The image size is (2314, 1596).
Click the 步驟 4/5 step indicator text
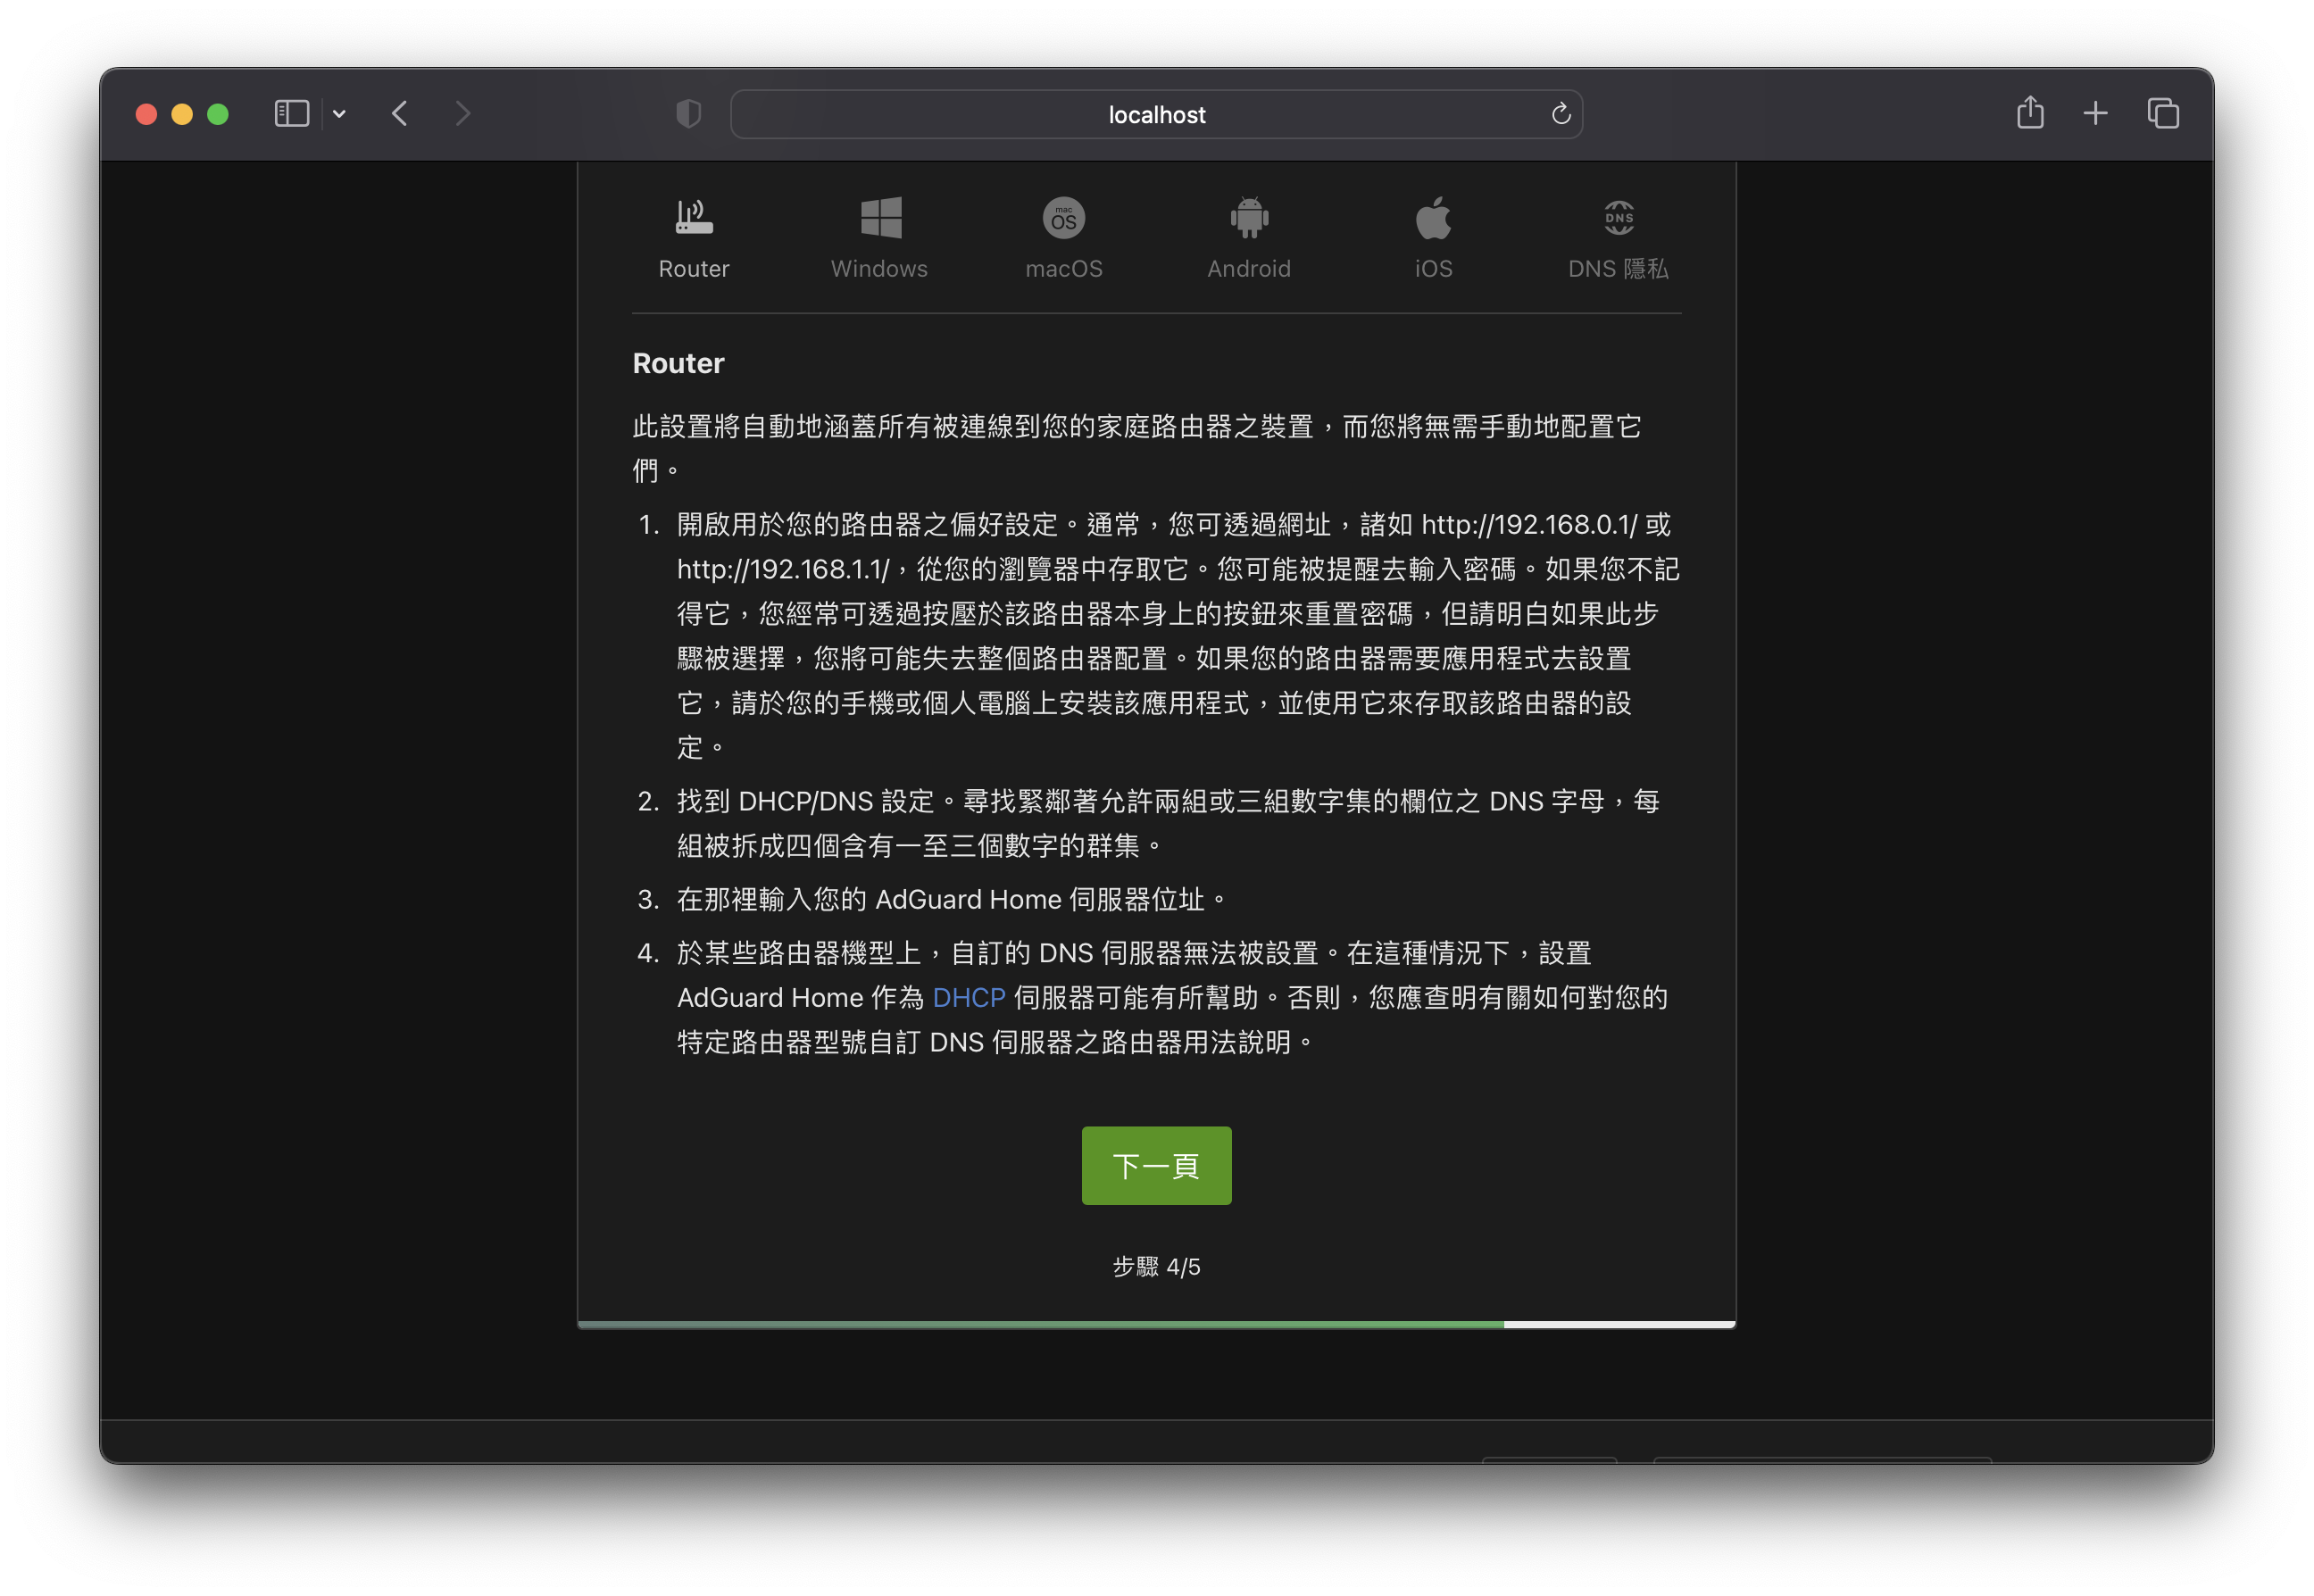(x=1156, y=1266)
